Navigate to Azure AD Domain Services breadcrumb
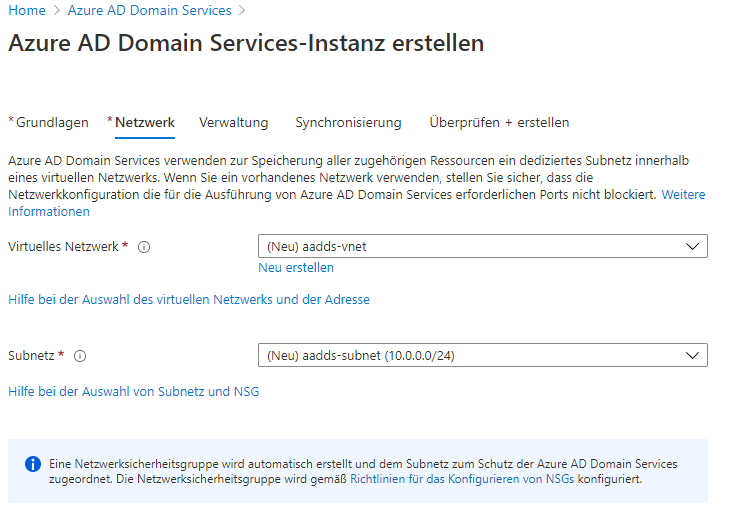Screen dimensions: 734x524 click(x=149, y=10)
